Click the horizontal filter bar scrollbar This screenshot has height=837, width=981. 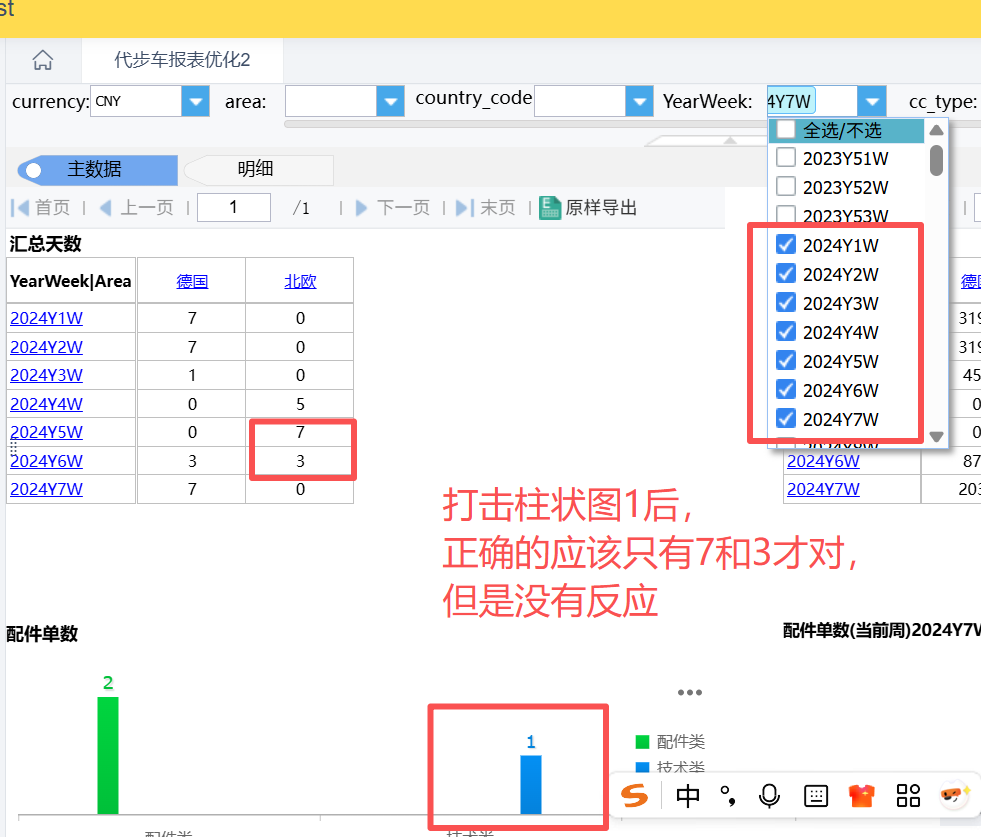(x=526, y=124)
